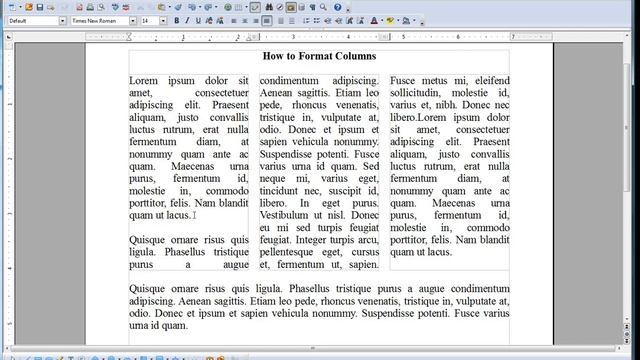The height and width of the screenshot is (360, 640).
Task: Export directly as PDF icon
Action: pyautogui.click(x=79, y=7)
